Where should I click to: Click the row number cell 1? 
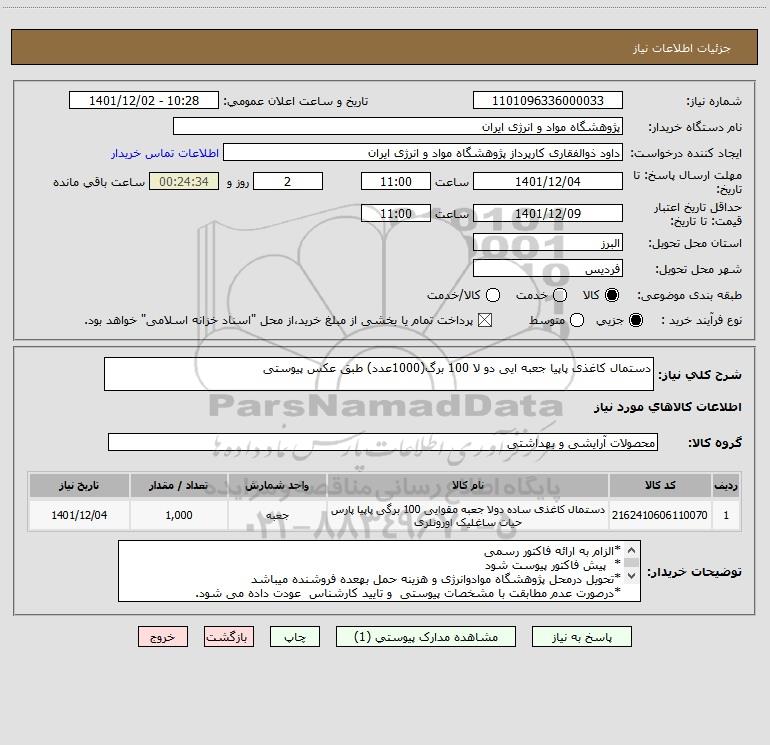726,515
